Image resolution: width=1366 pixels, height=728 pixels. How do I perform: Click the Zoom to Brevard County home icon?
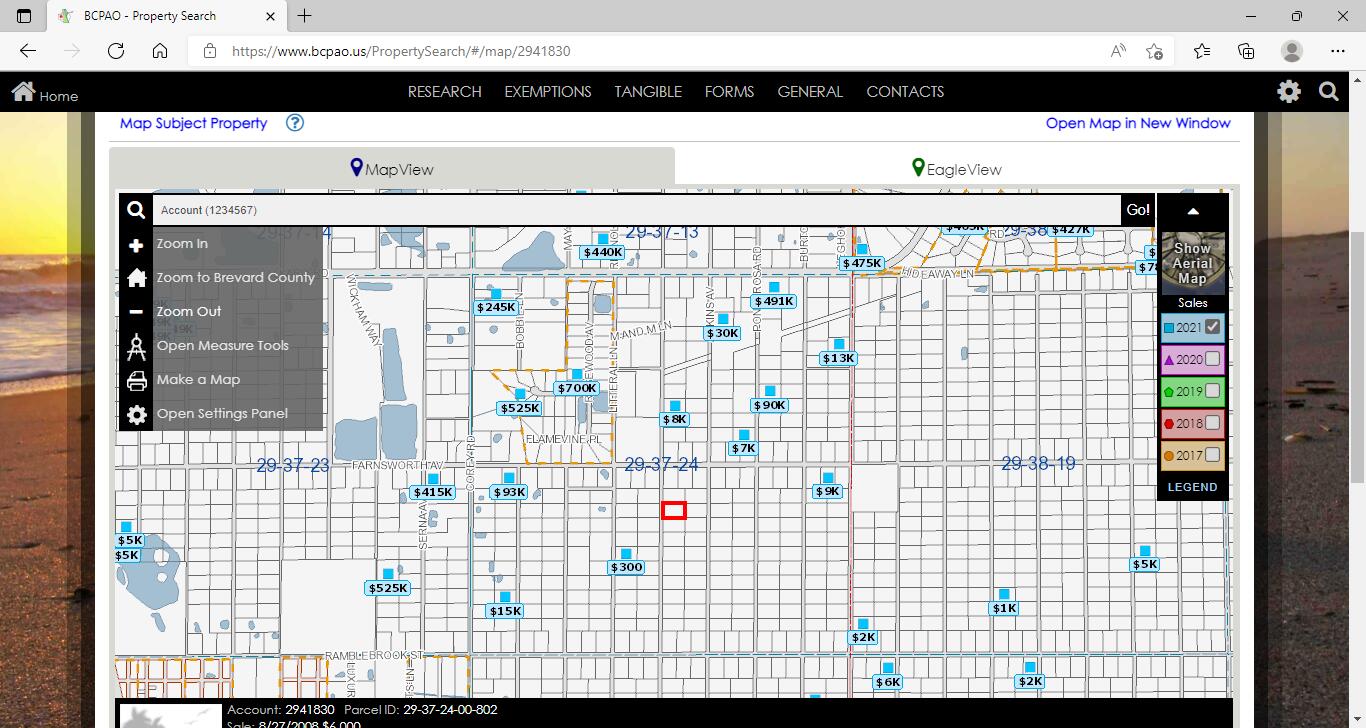tap(136, 278)
